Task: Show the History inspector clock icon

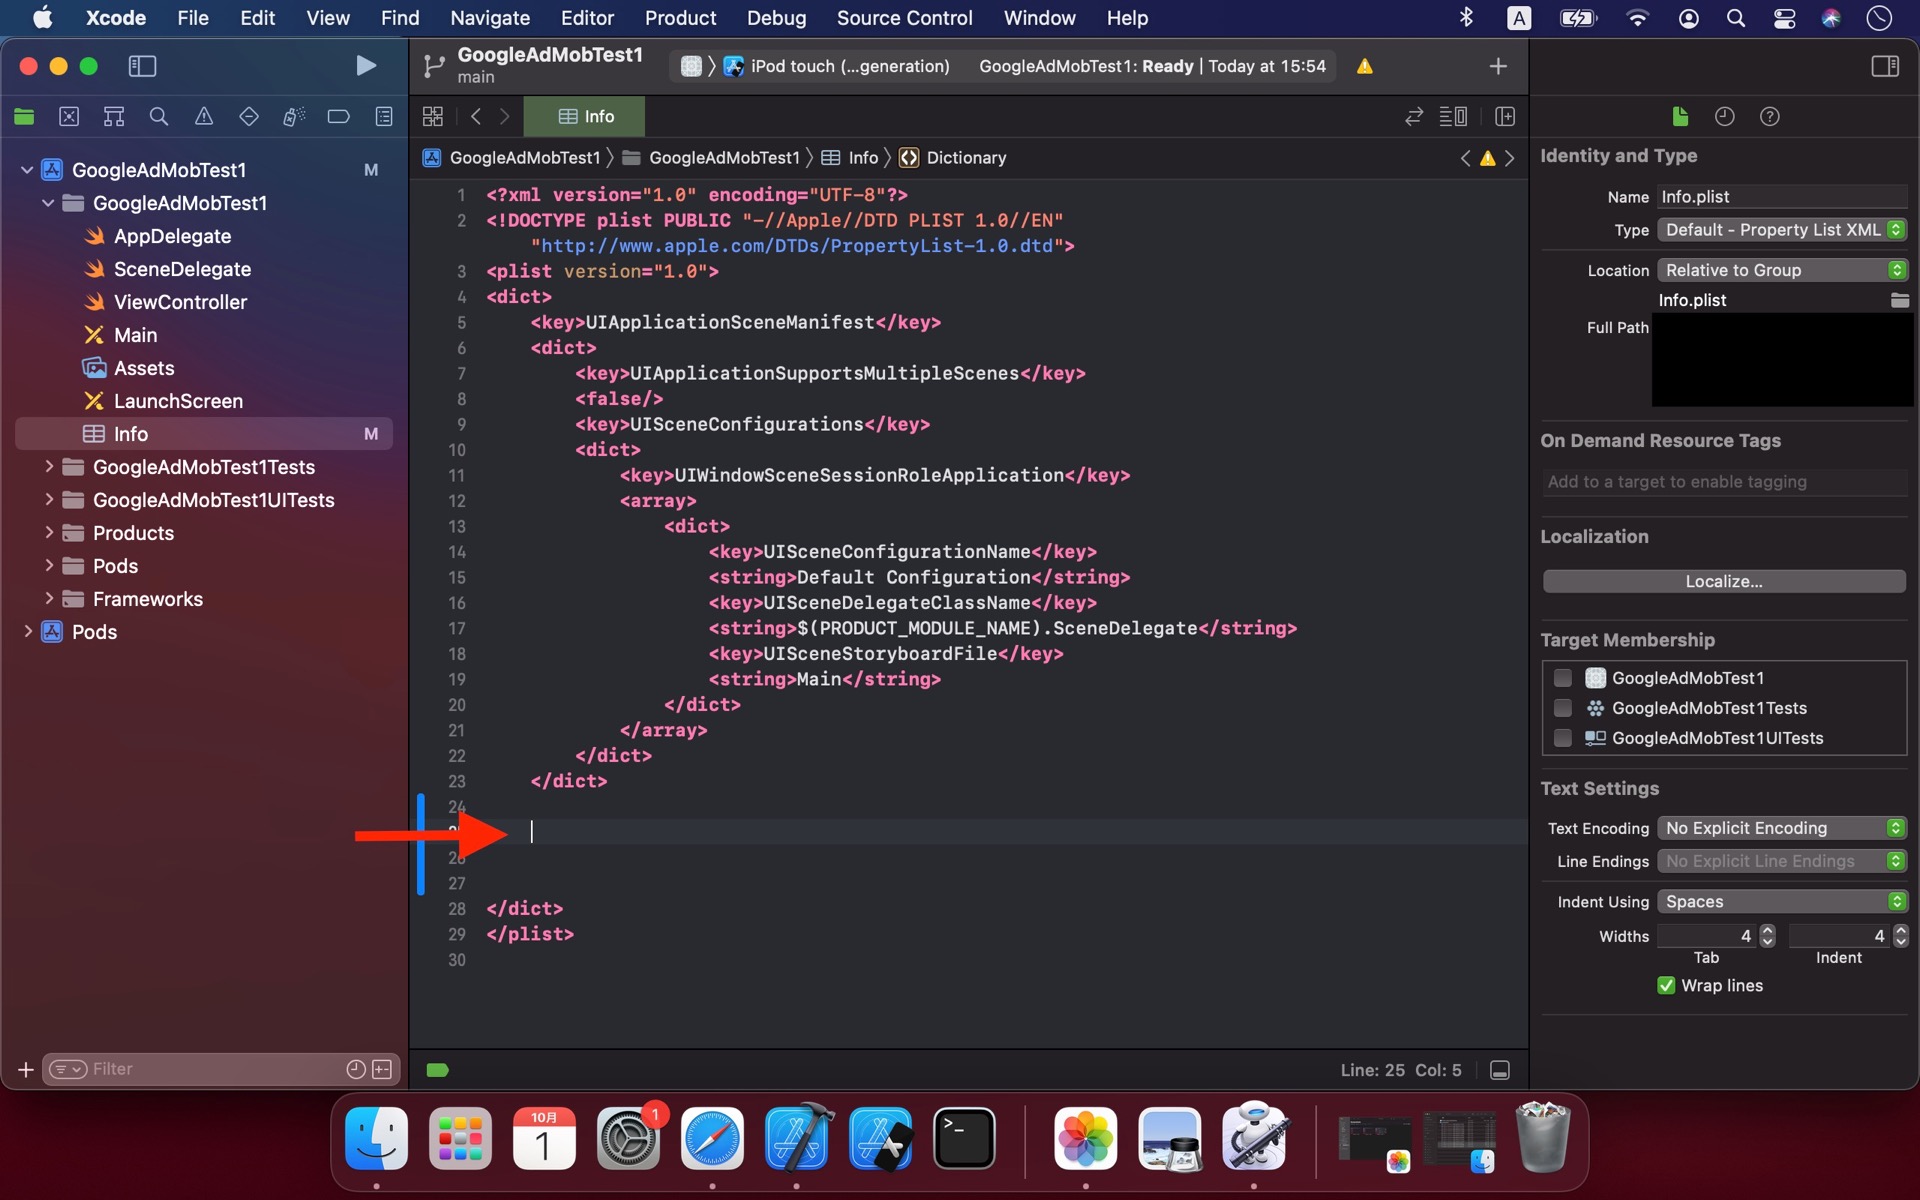Action: (x=1725, y=117)
